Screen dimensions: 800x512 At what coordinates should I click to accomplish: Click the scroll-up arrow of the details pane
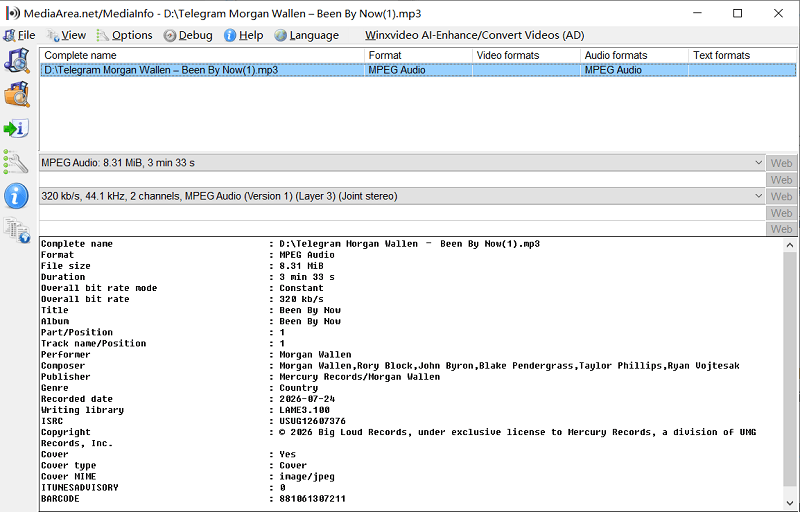click(x=790, y=245)
